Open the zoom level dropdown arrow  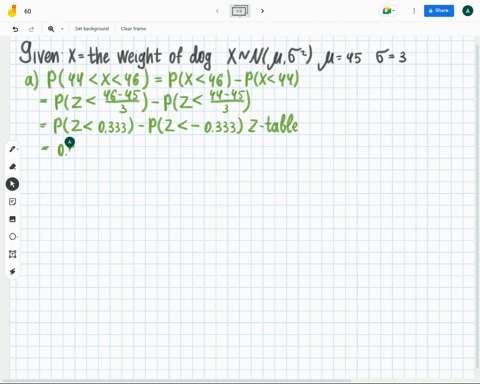[62, 29]
